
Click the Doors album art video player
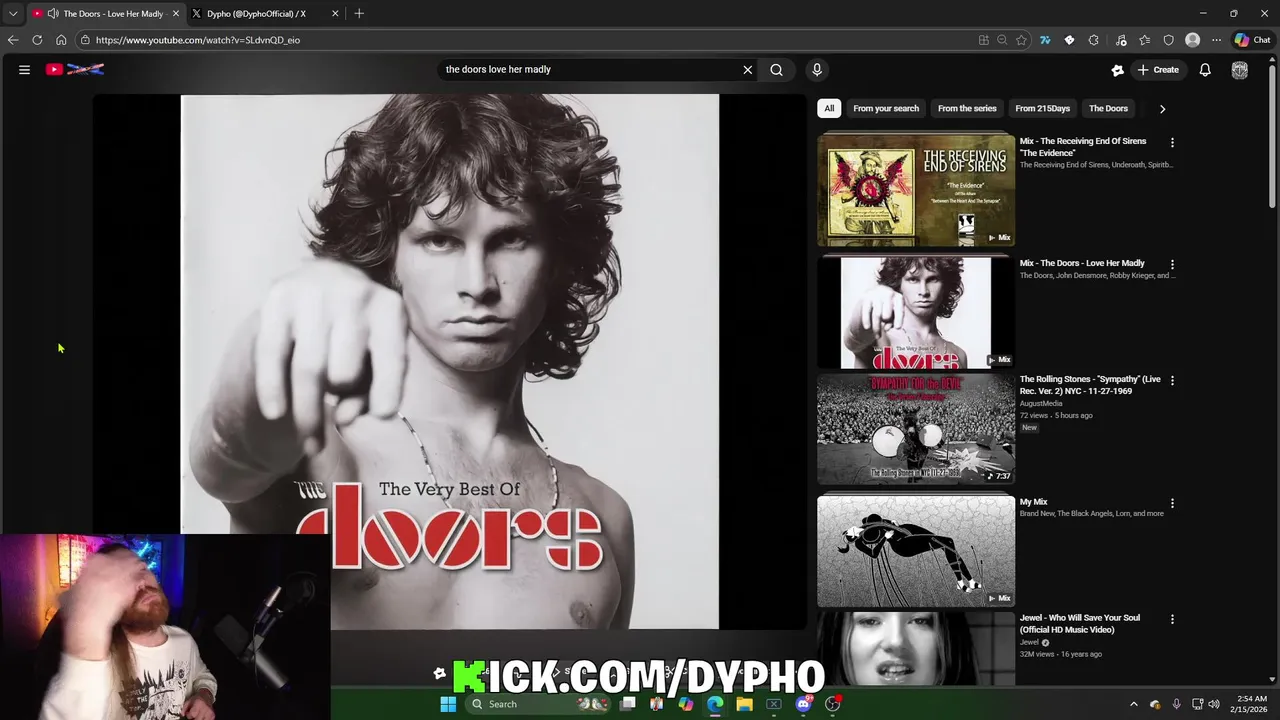[449, 362]
